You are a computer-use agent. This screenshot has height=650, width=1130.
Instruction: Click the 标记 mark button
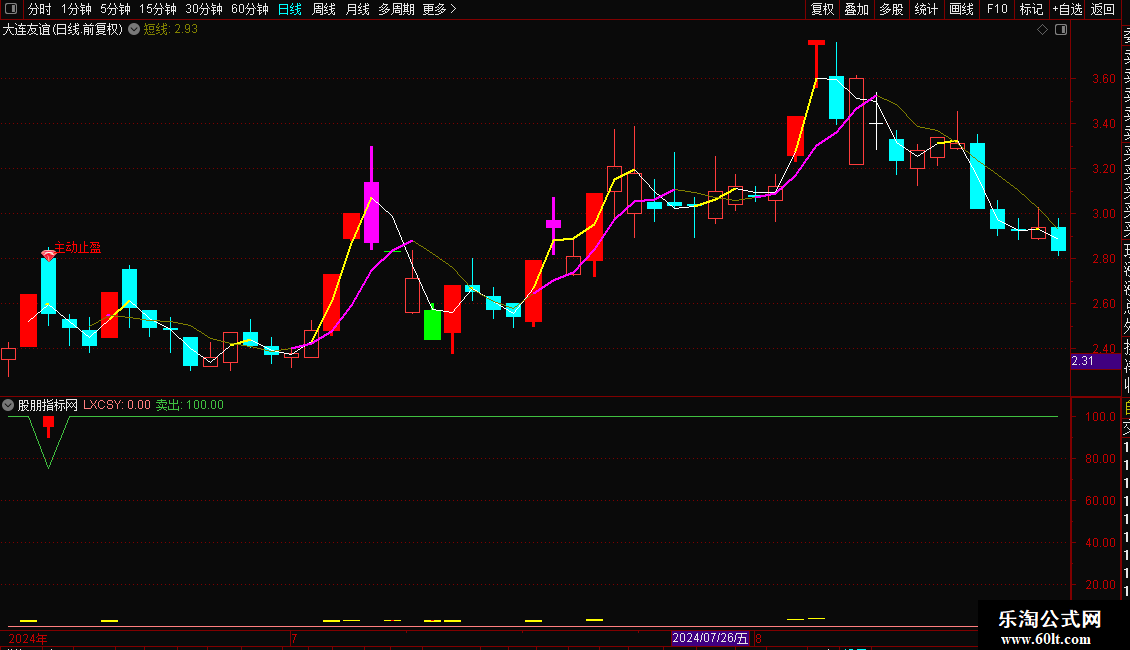pos(1031,9)
